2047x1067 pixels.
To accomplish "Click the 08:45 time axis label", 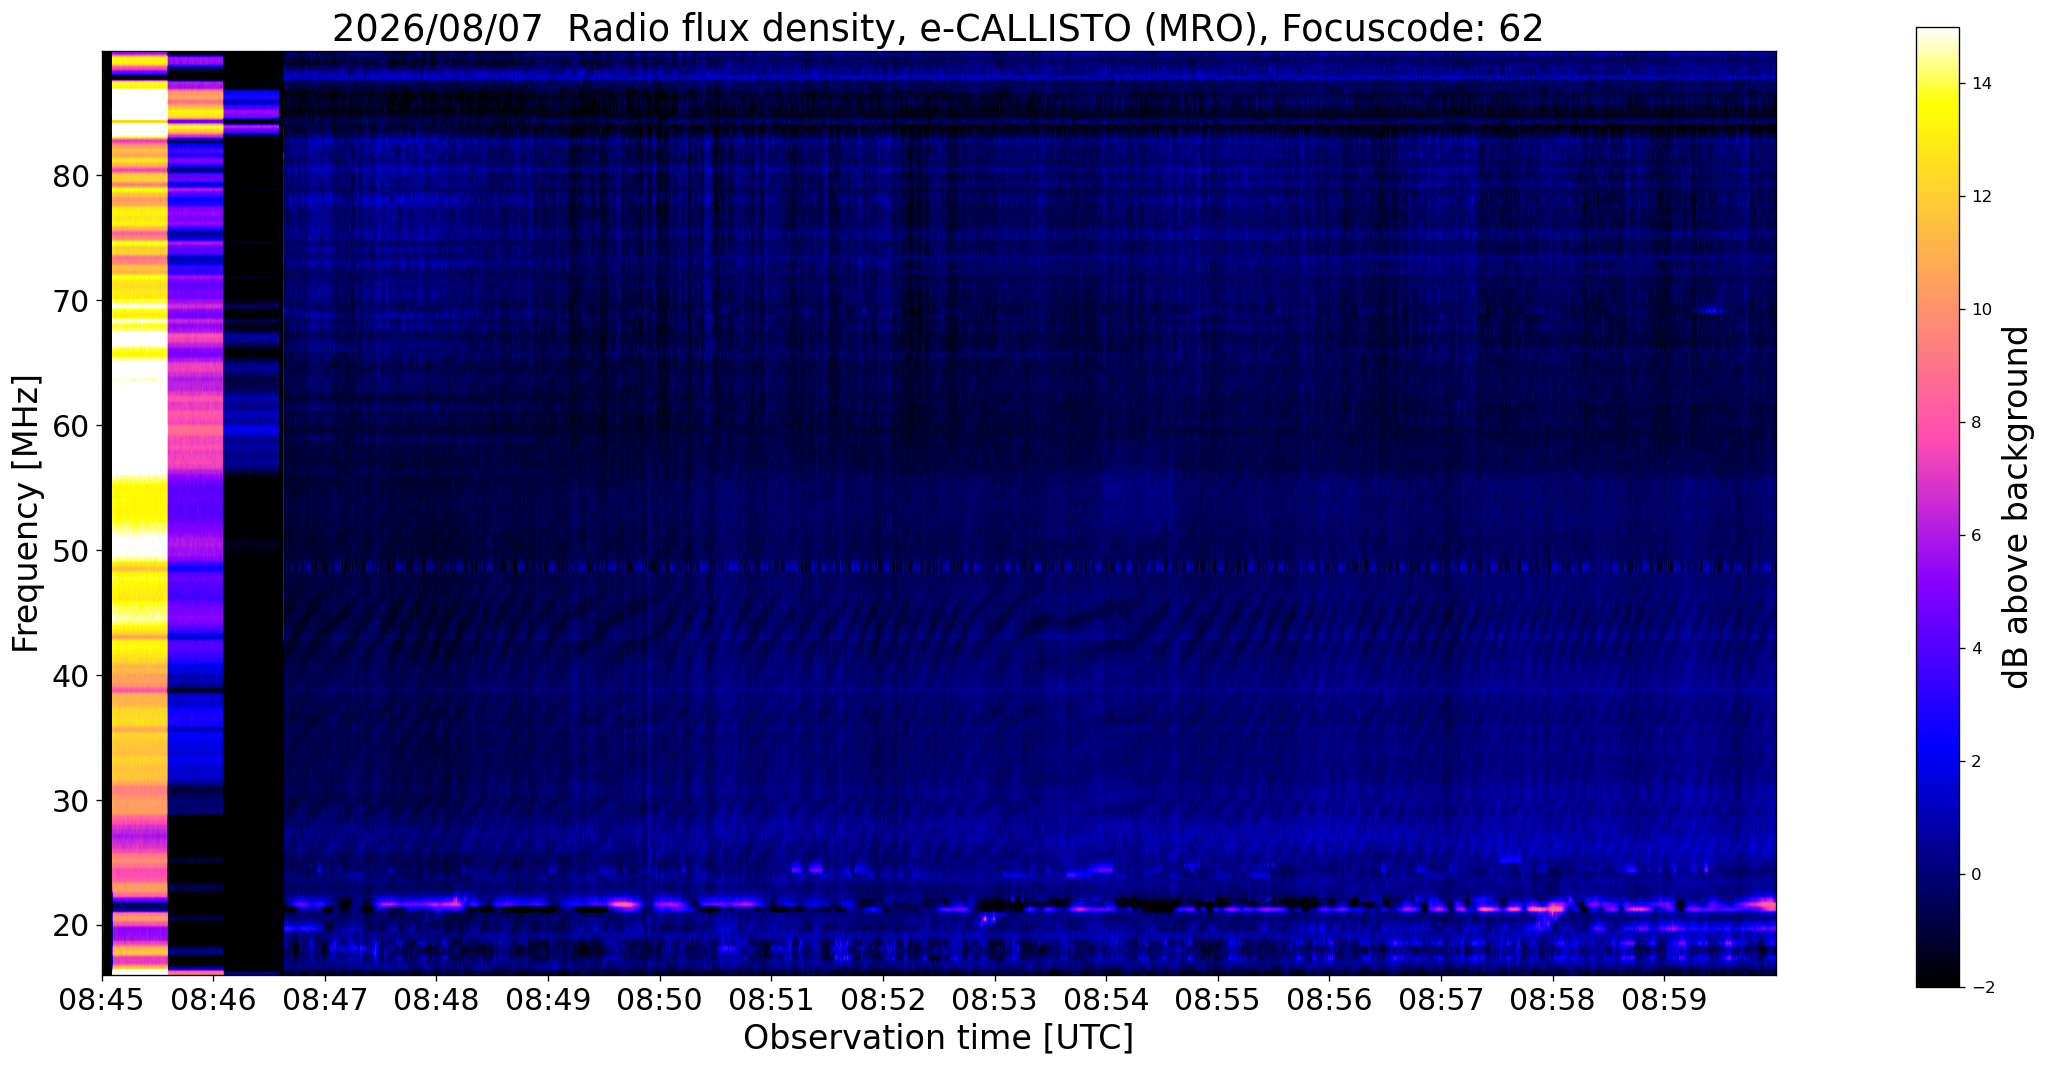I will (102, 999).
